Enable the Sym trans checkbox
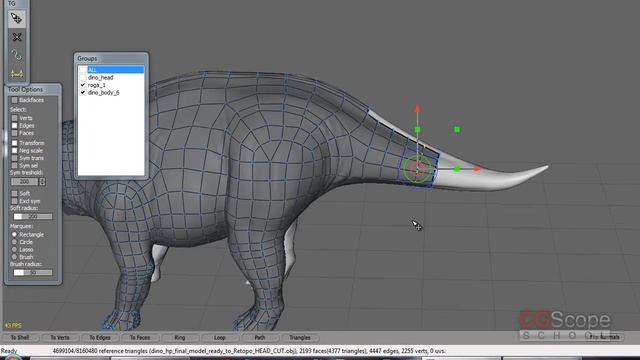640x360 pixels. click(15, 158)
